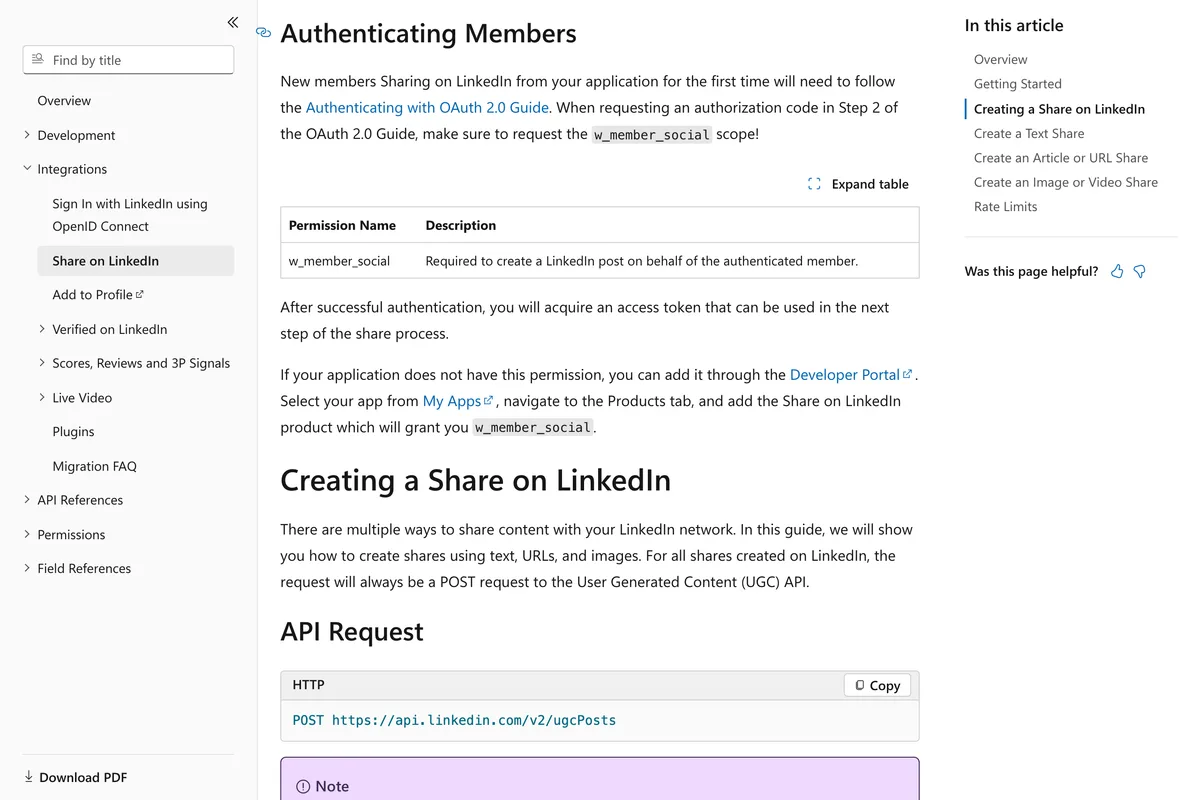Jump to Overview in In this article

(1001, 60)
